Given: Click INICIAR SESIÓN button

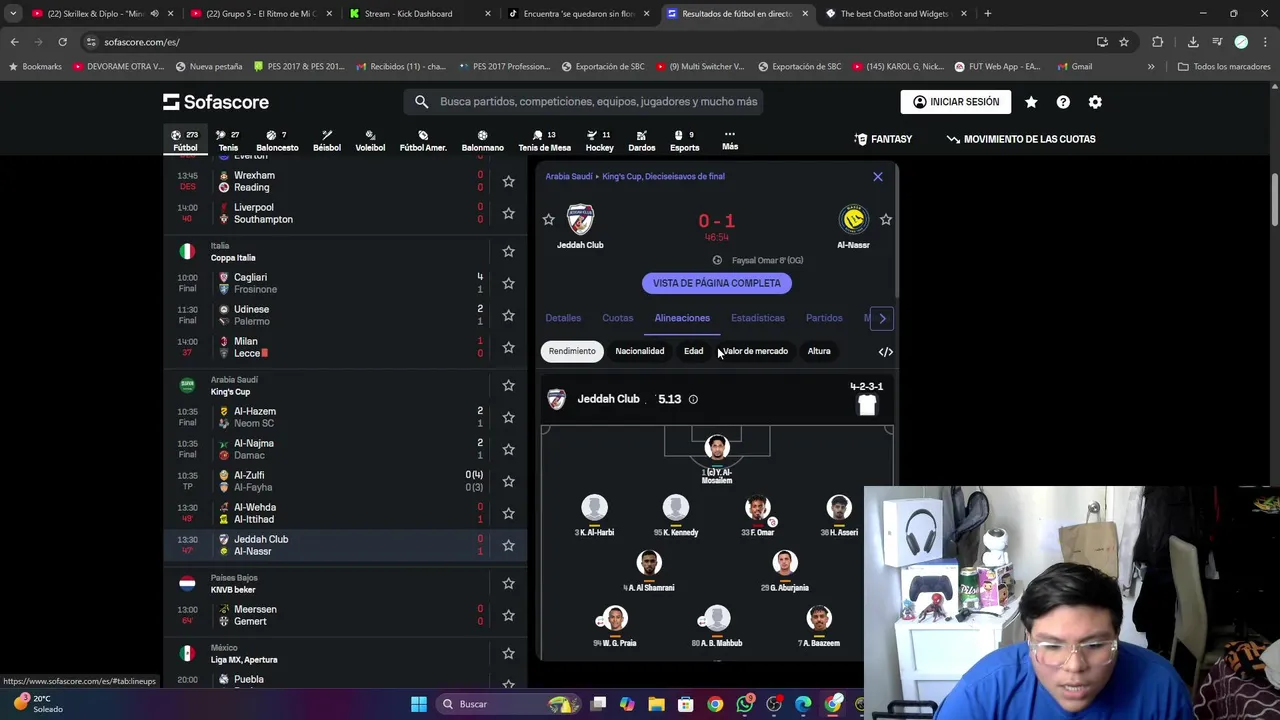Looking at the screenshot, I should coord(956,102).
